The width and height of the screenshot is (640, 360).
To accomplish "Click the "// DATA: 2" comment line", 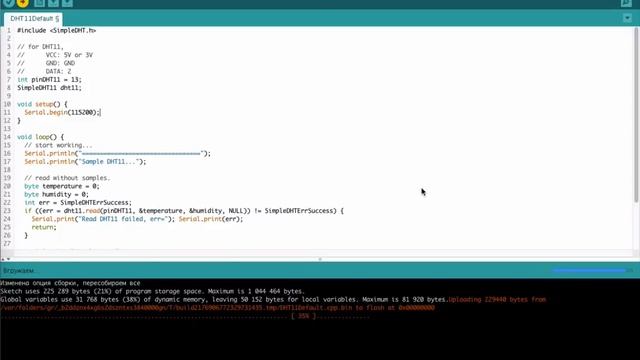I will [x=44, y=71].
